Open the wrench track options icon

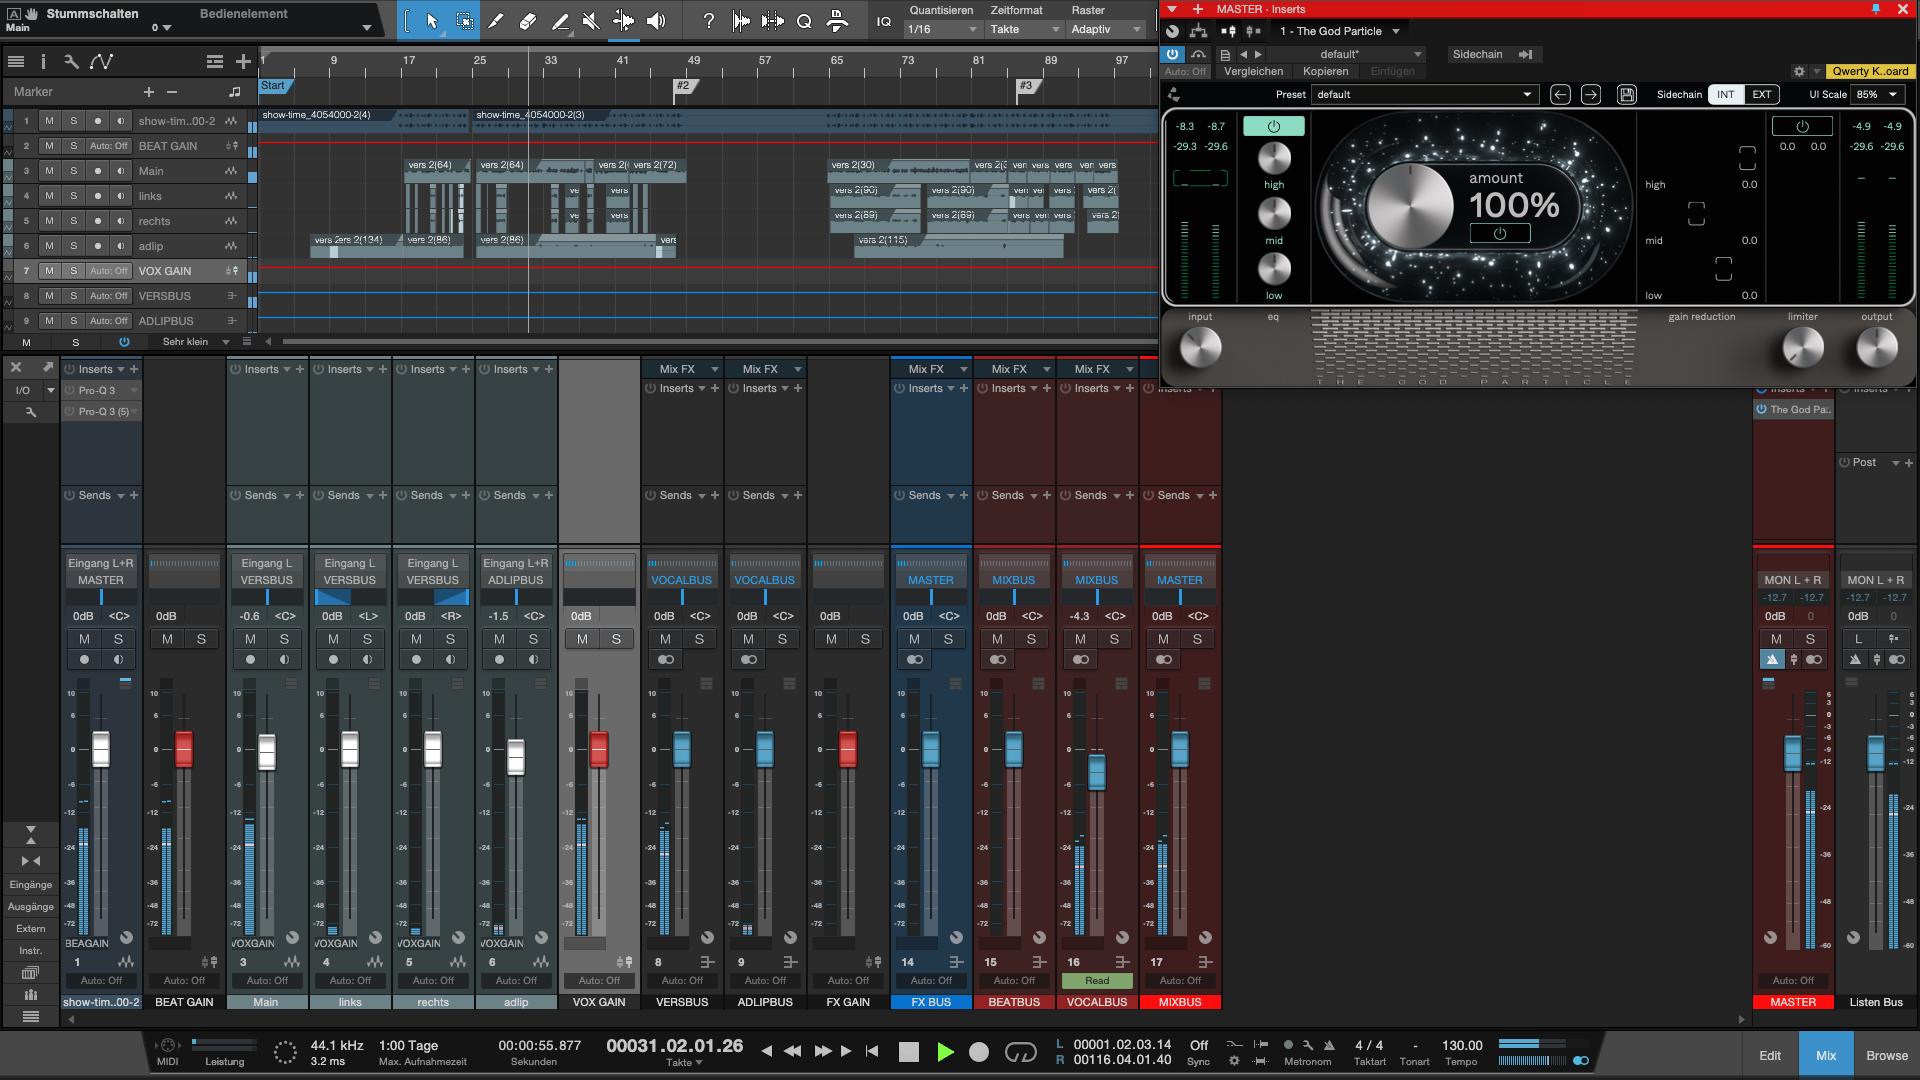71,62
